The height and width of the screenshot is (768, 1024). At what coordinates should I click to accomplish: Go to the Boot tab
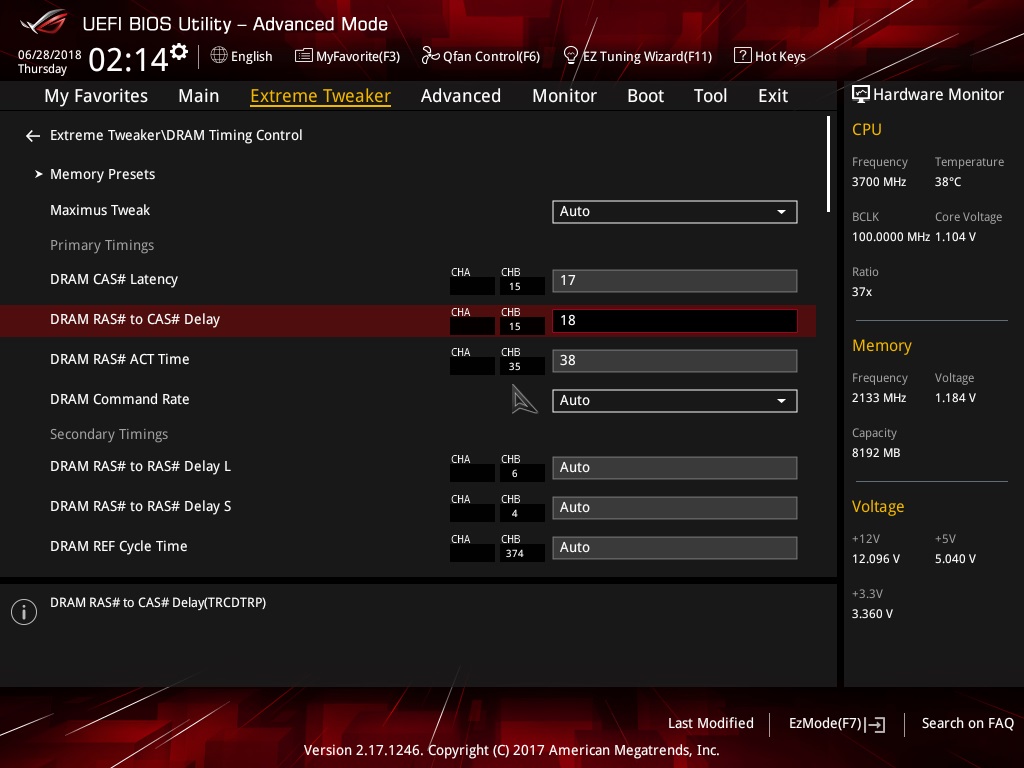(x=645, y=96)
